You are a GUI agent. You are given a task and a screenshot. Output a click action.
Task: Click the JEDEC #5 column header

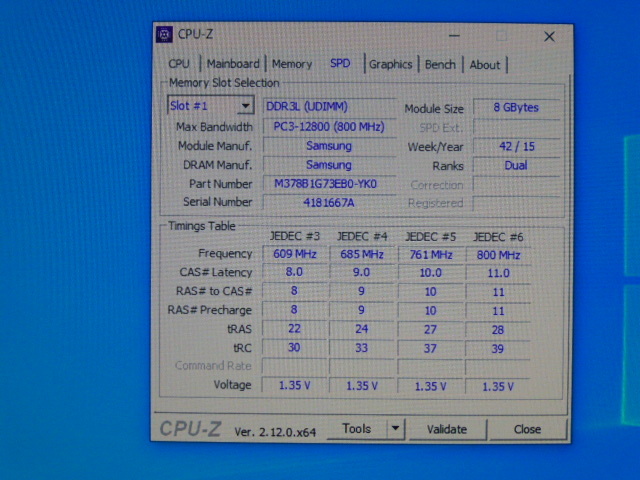pyautogui.click(x=430, y=237)
